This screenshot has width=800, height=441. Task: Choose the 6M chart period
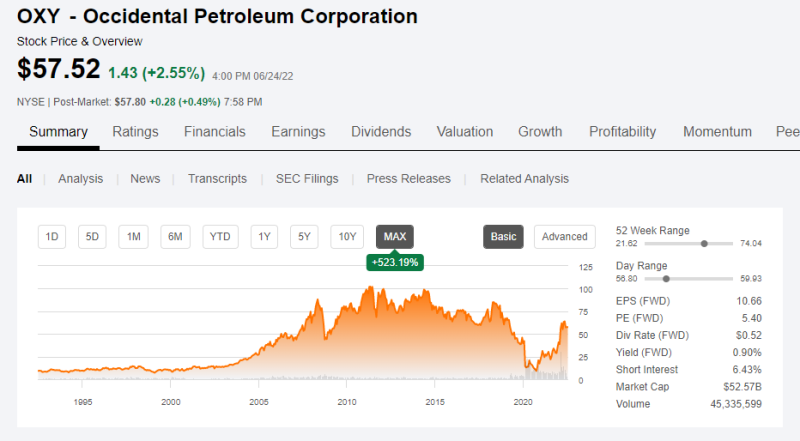[175, 237]
